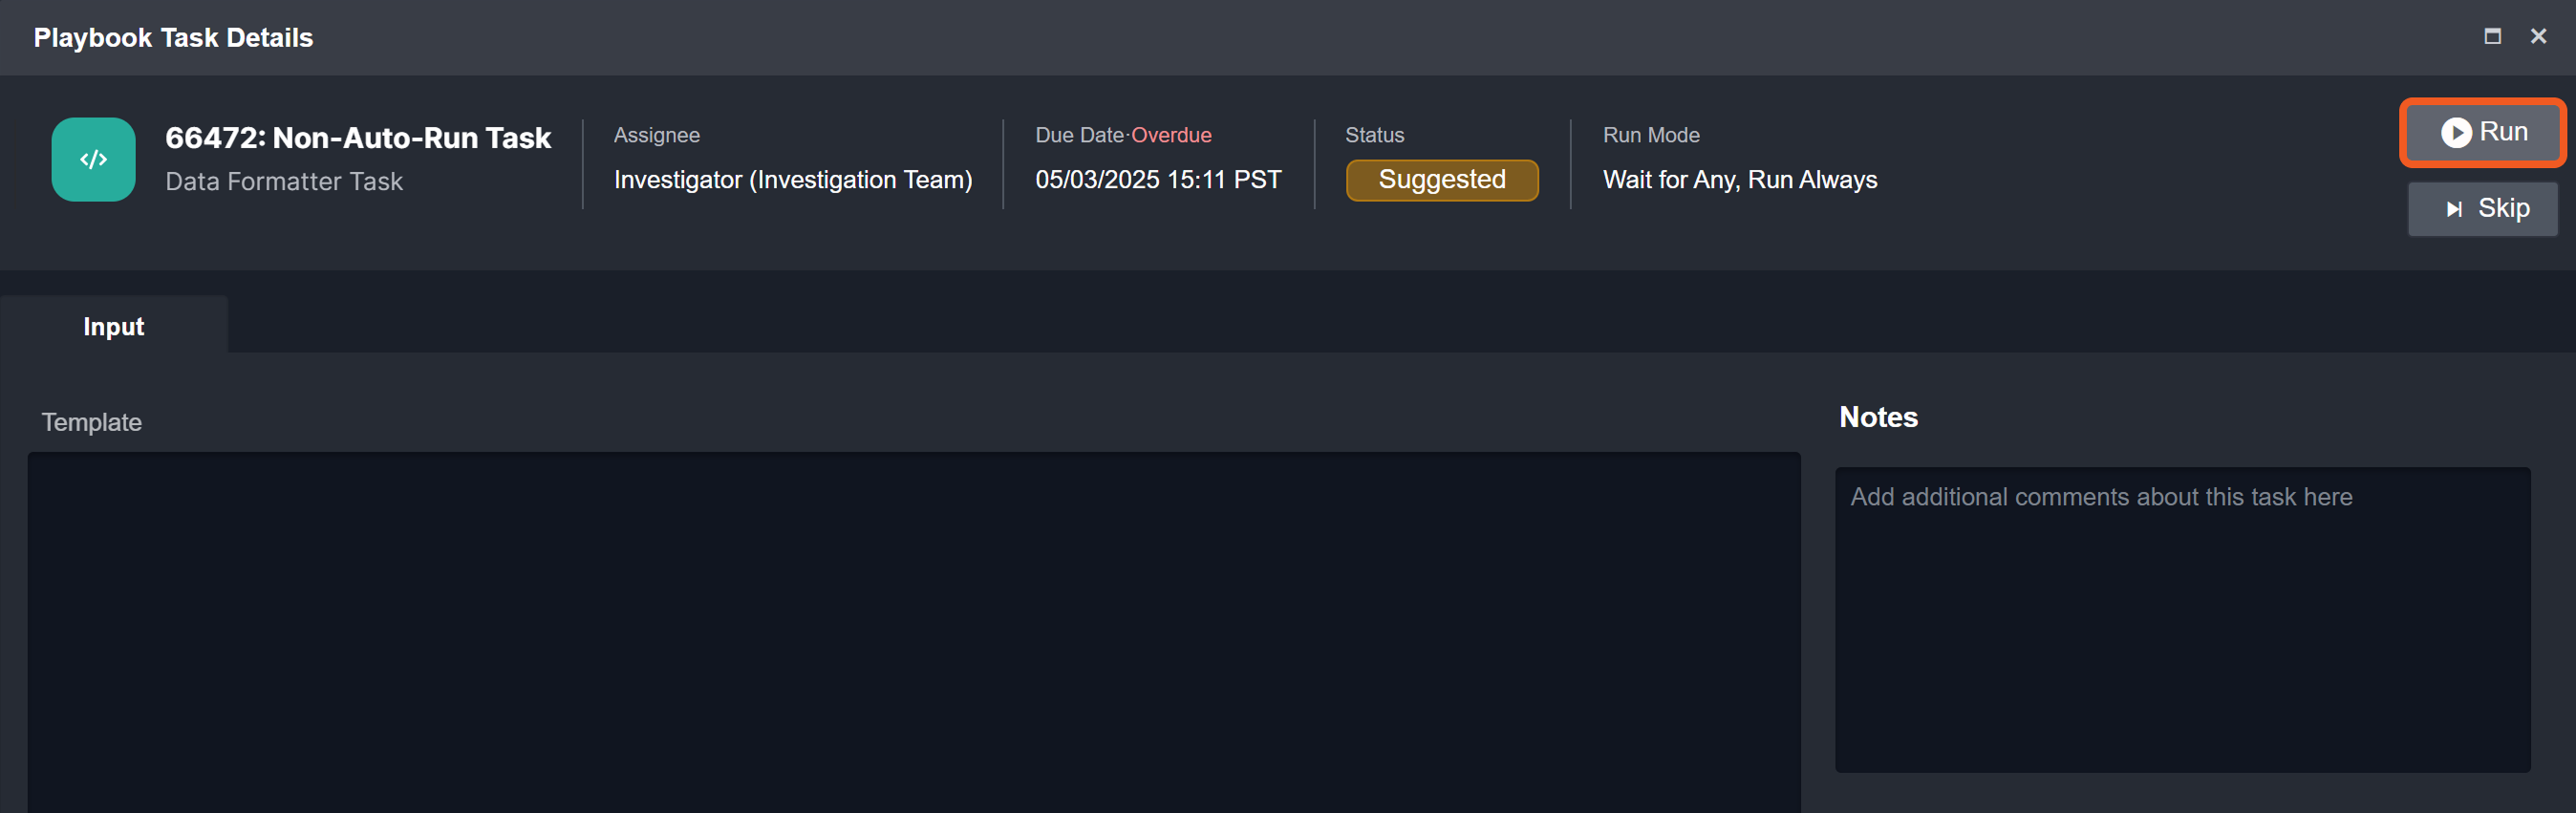
Task: Switch to the Input tab
Action: pyautogui.click(x=114, y=327)
